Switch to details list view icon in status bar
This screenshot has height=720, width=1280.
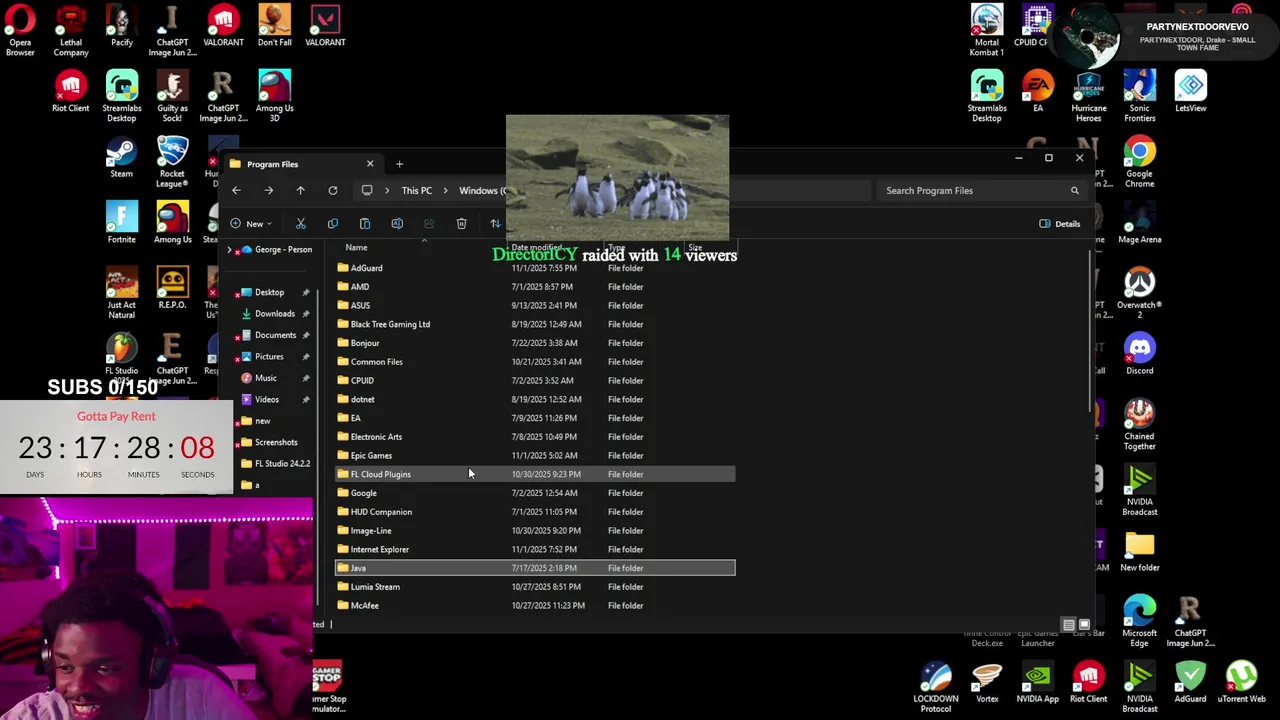tap(1068, 625)
